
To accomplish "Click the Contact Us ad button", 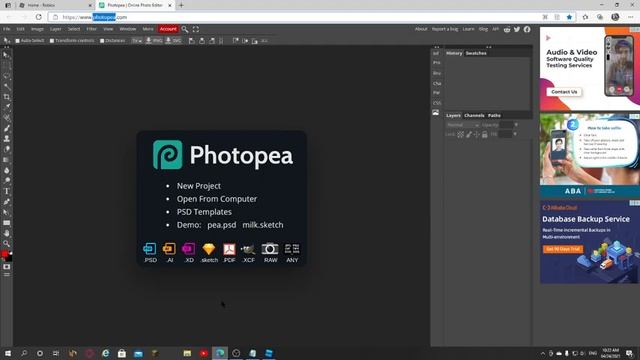I will click(564, 92).
